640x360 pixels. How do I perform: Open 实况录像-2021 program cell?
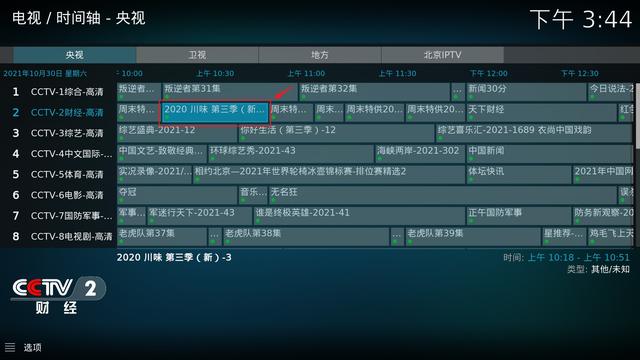[154, 174]
